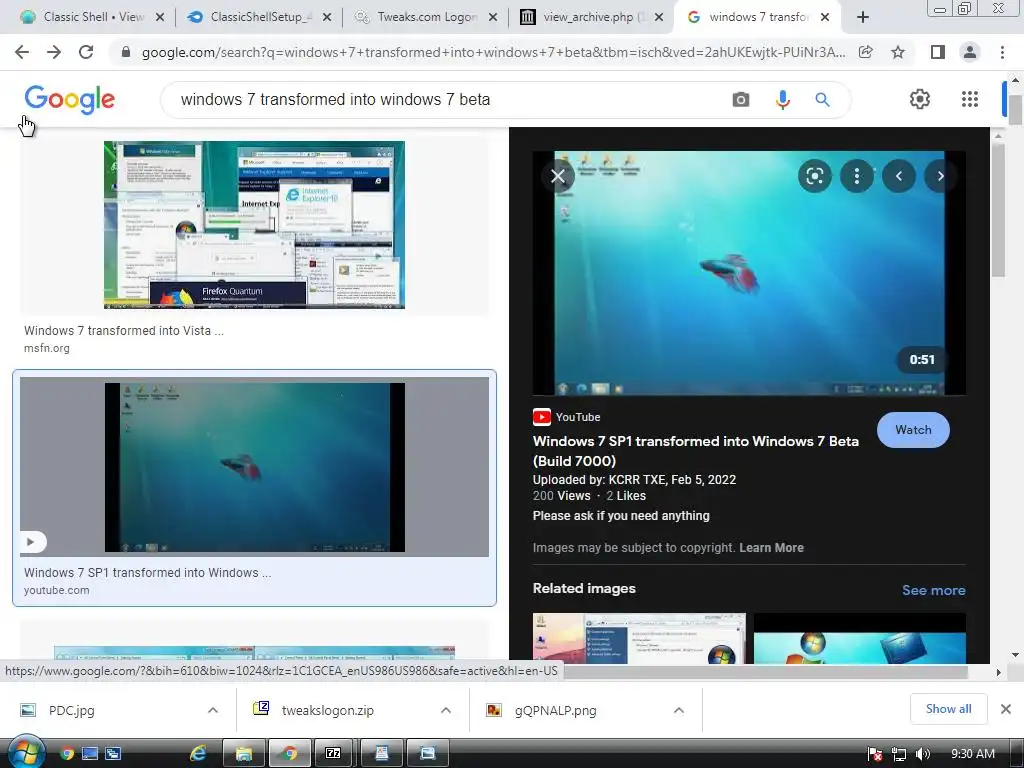Adjust the volume speaker tray icon

(922, 754)
